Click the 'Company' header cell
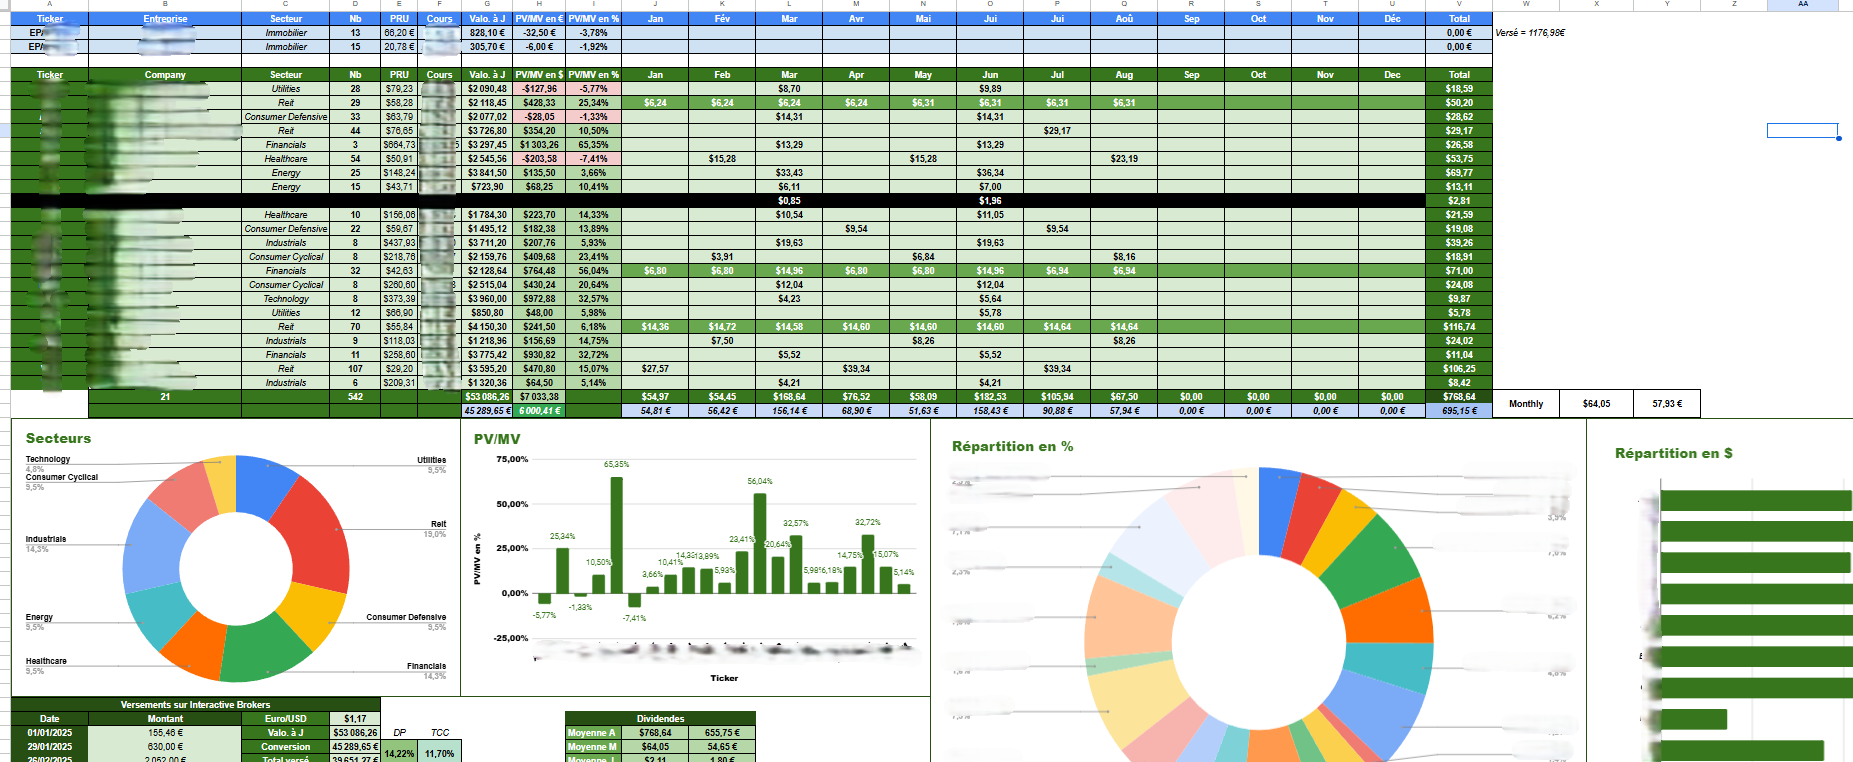Viewport: 1853px width, 762px height. (x=165, y=75)
